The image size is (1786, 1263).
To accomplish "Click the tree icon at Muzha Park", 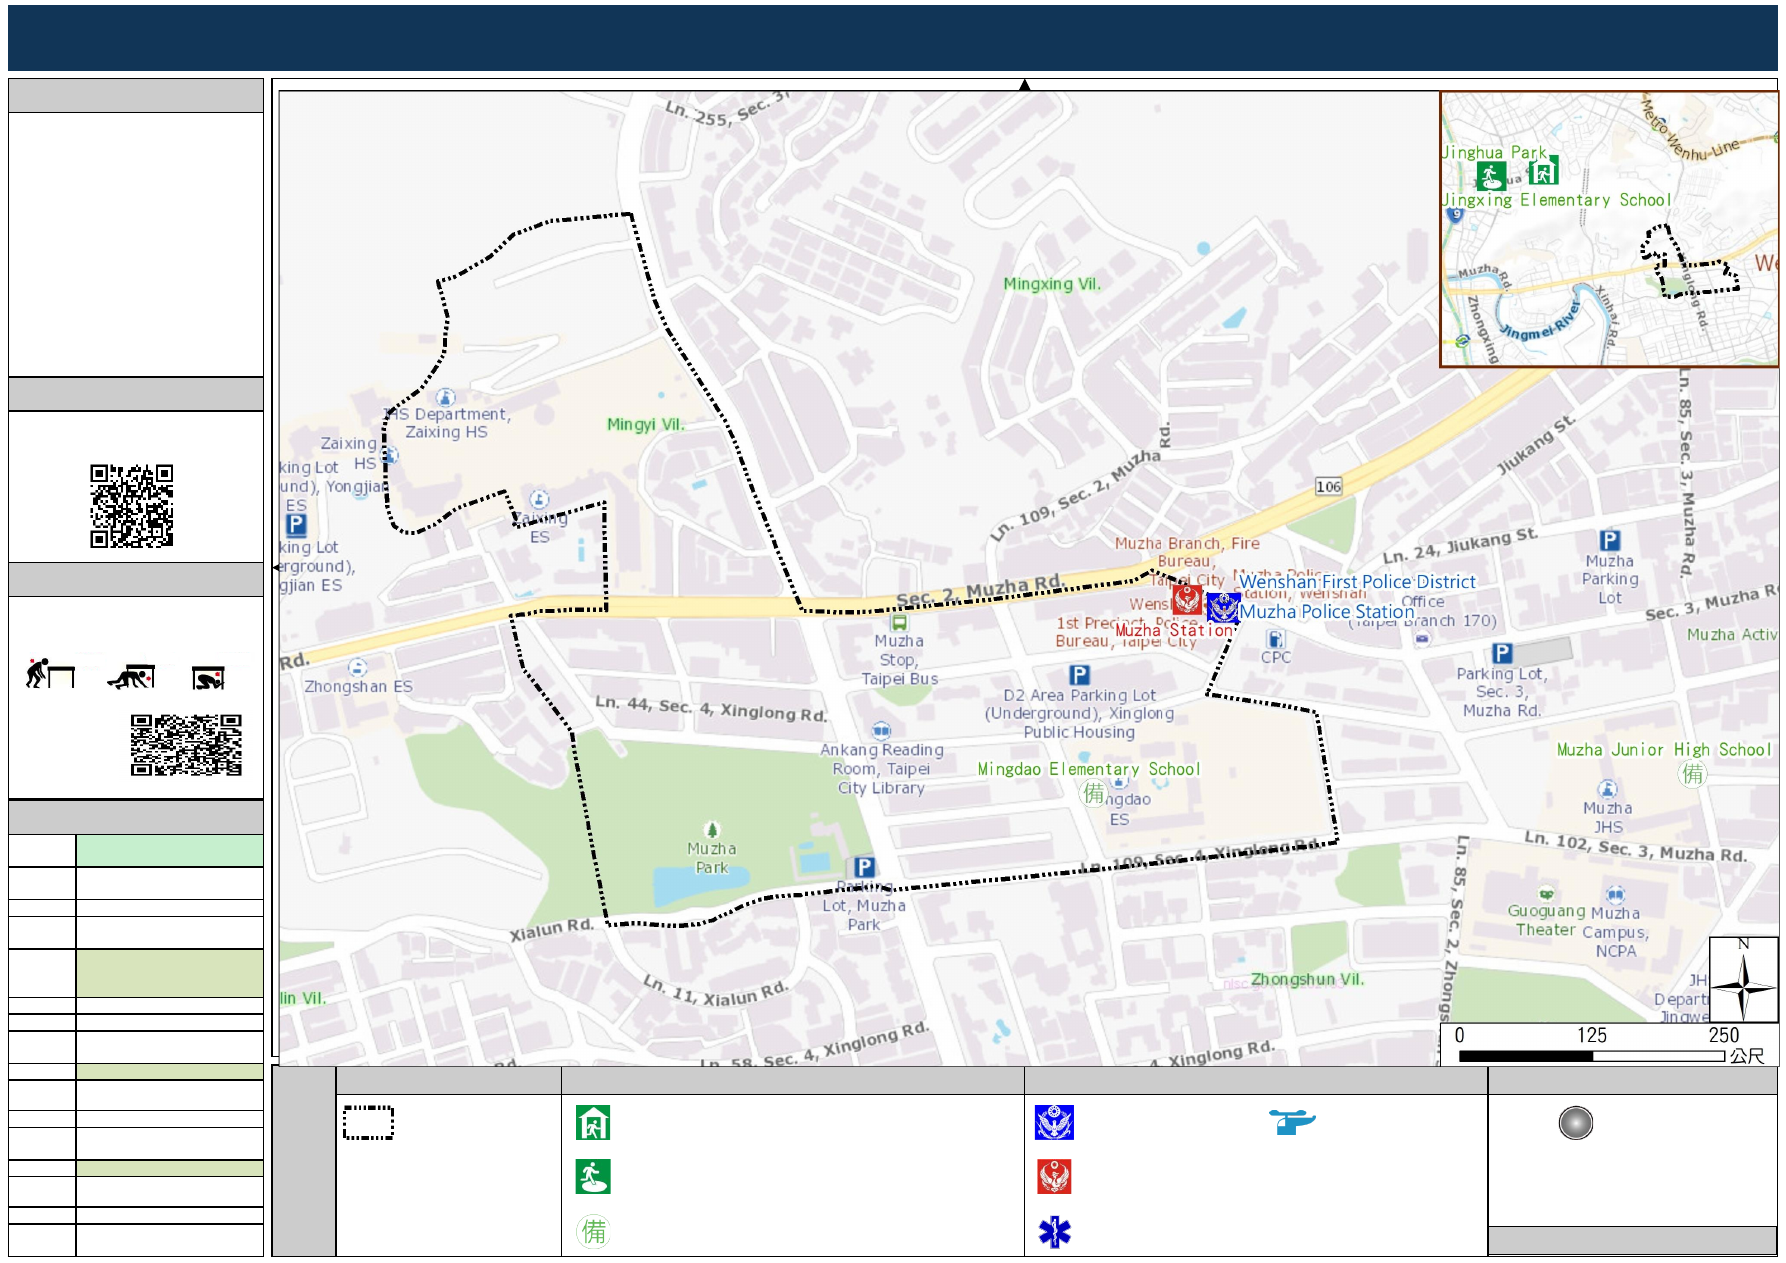I will tap(711, 829).
